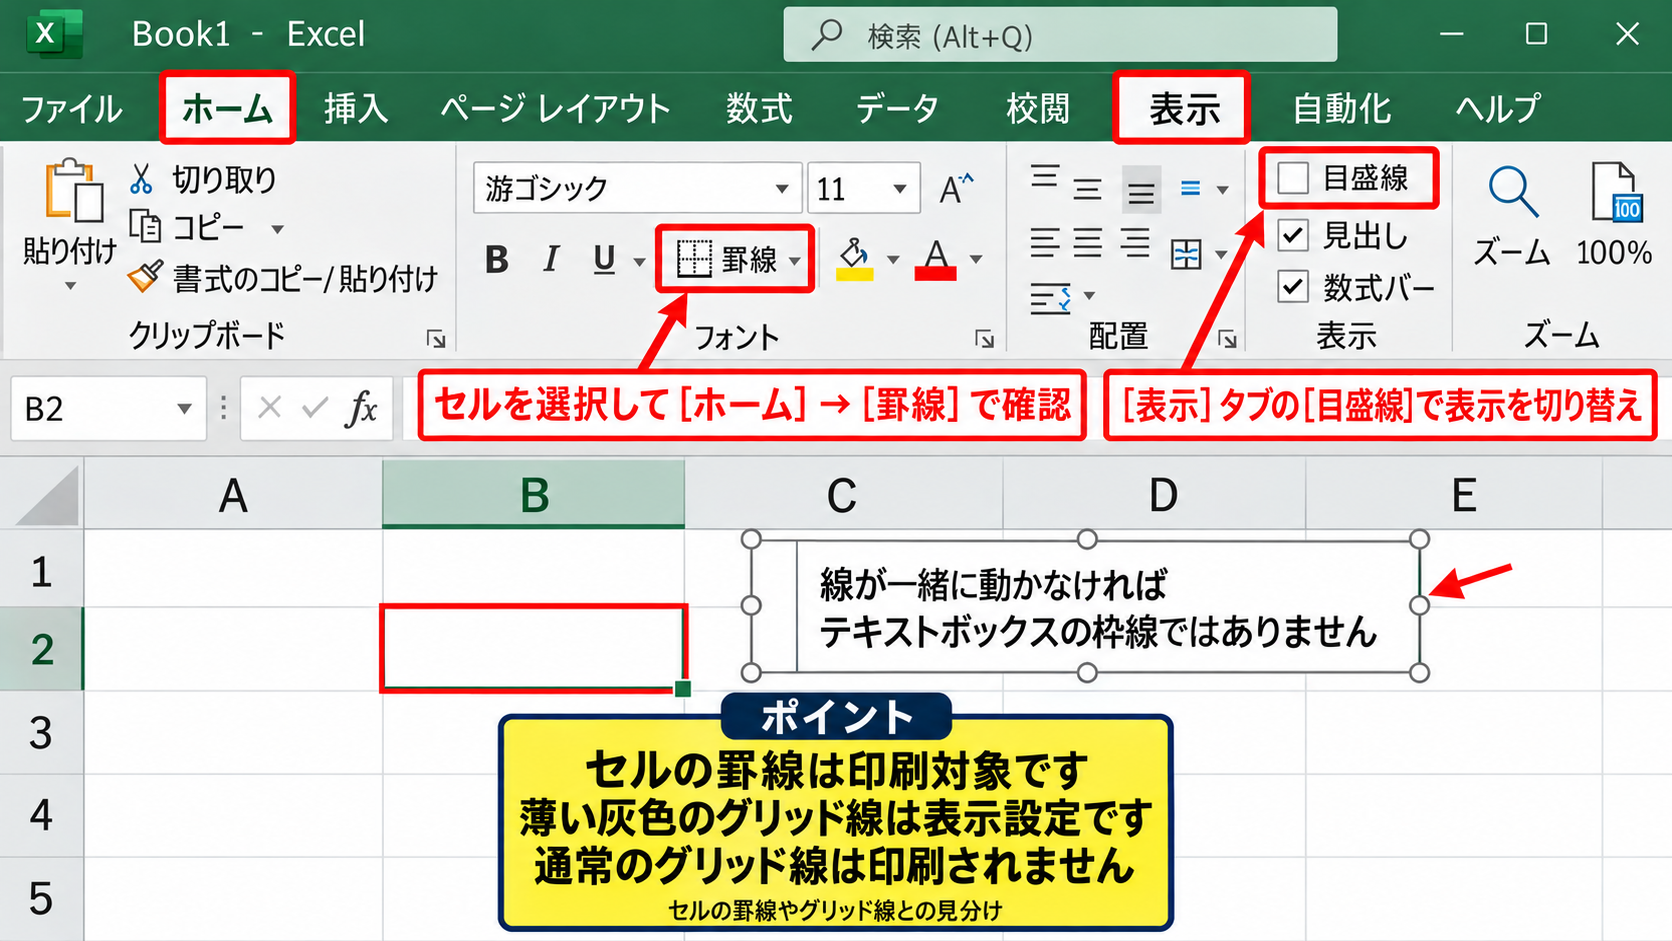Select column B header

coord(534,494)
